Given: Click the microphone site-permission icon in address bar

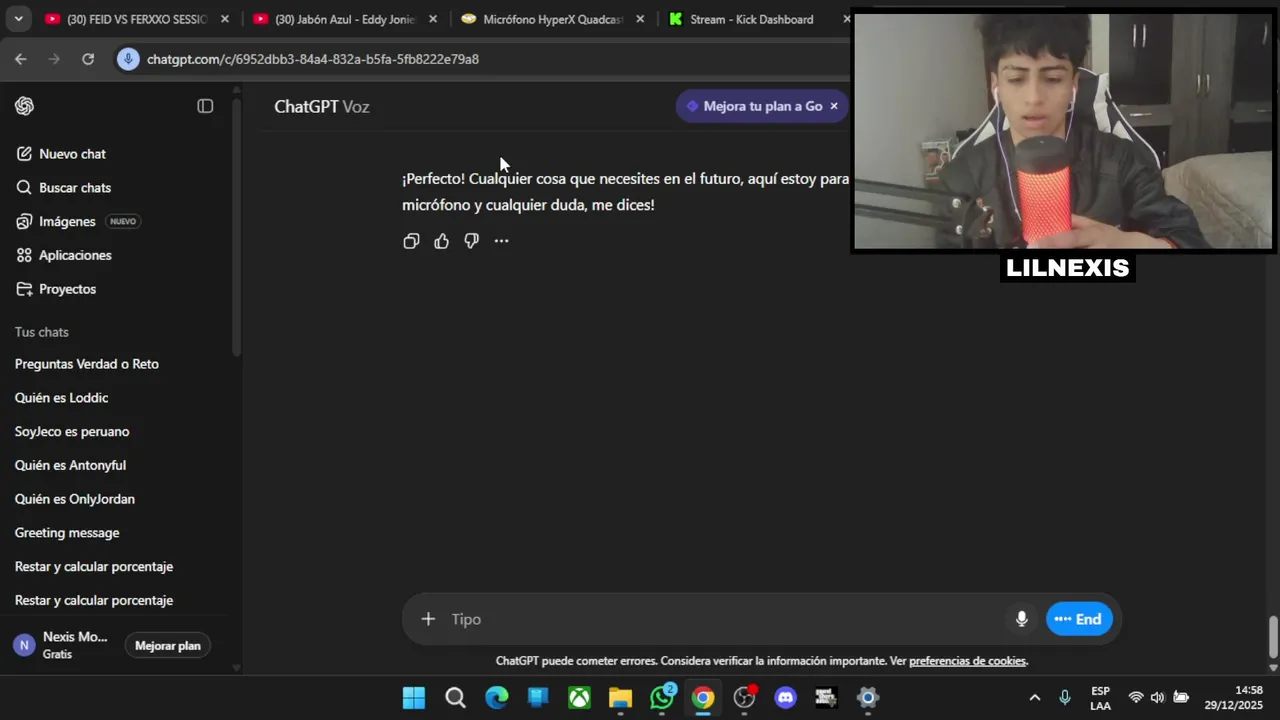Looking at the screenshot, I should click(x=127, y=59).
